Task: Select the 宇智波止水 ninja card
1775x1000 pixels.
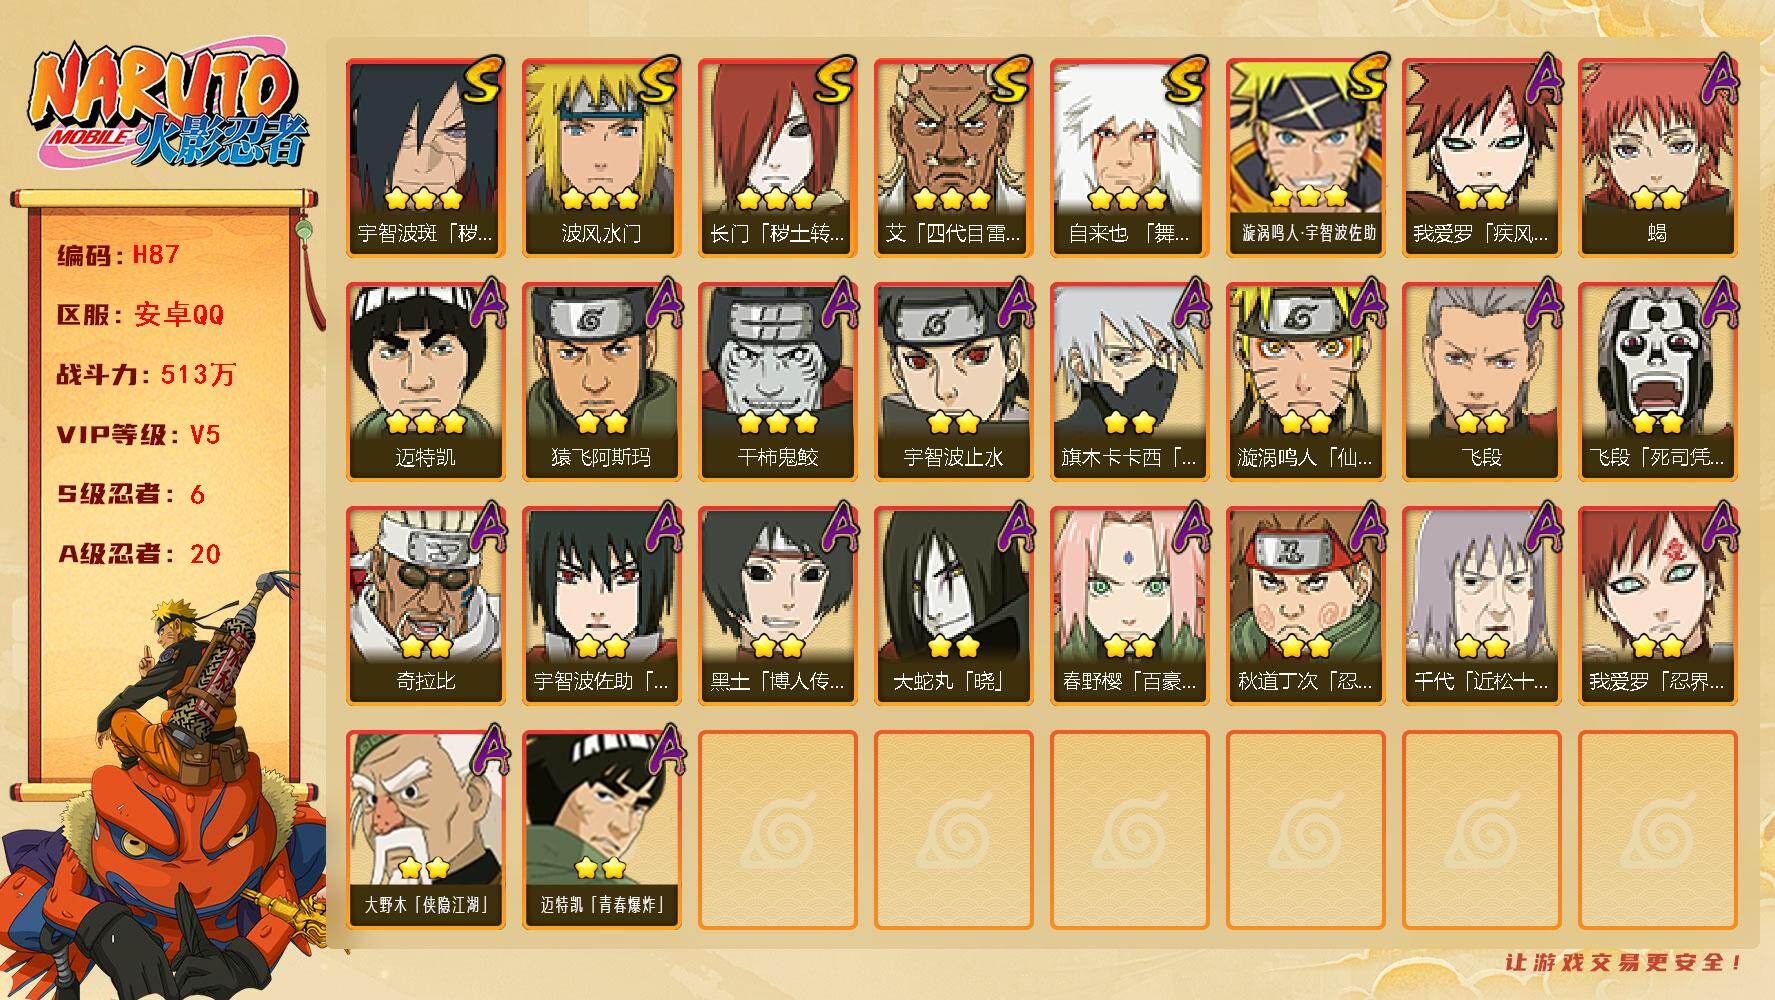Action: (x=953, y=382)
